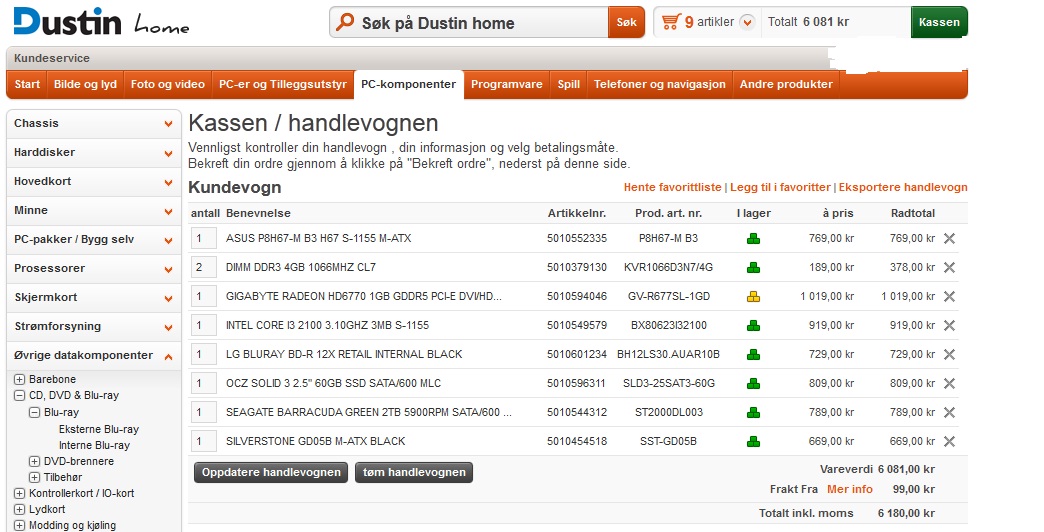Expand PC-pakker / Bygg selv category
1044x532 pixels.
click(x=168, y=240)
